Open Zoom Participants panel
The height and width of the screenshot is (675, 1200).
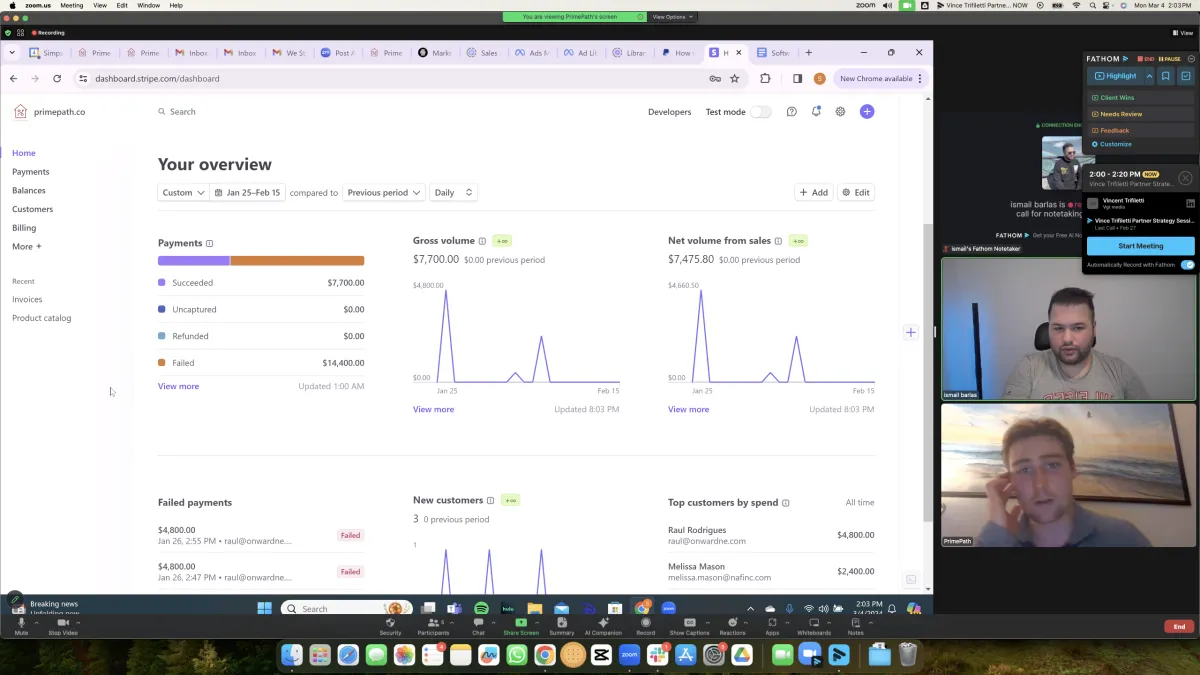(434, 625)
